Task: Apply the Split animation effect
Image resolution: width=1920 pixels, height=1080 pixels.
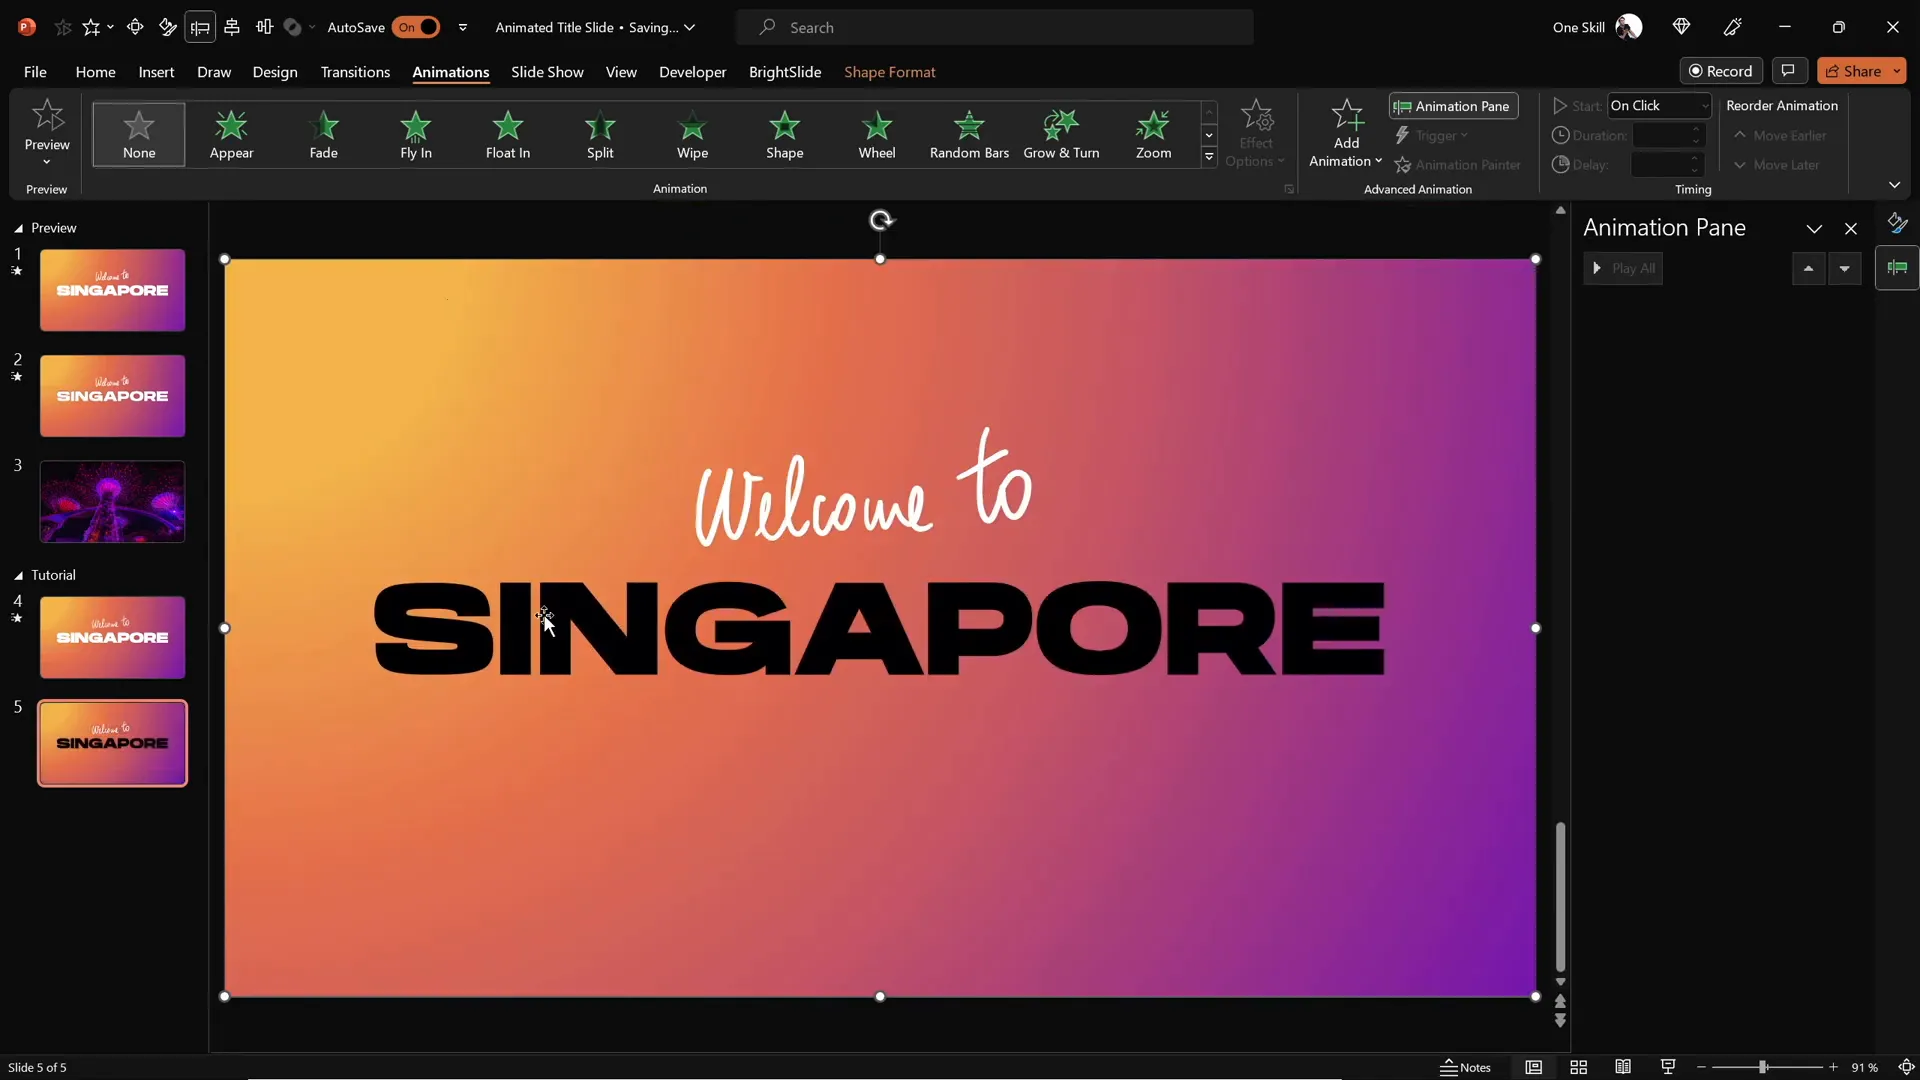Action: pyautogui.click(x=600, y=134)
